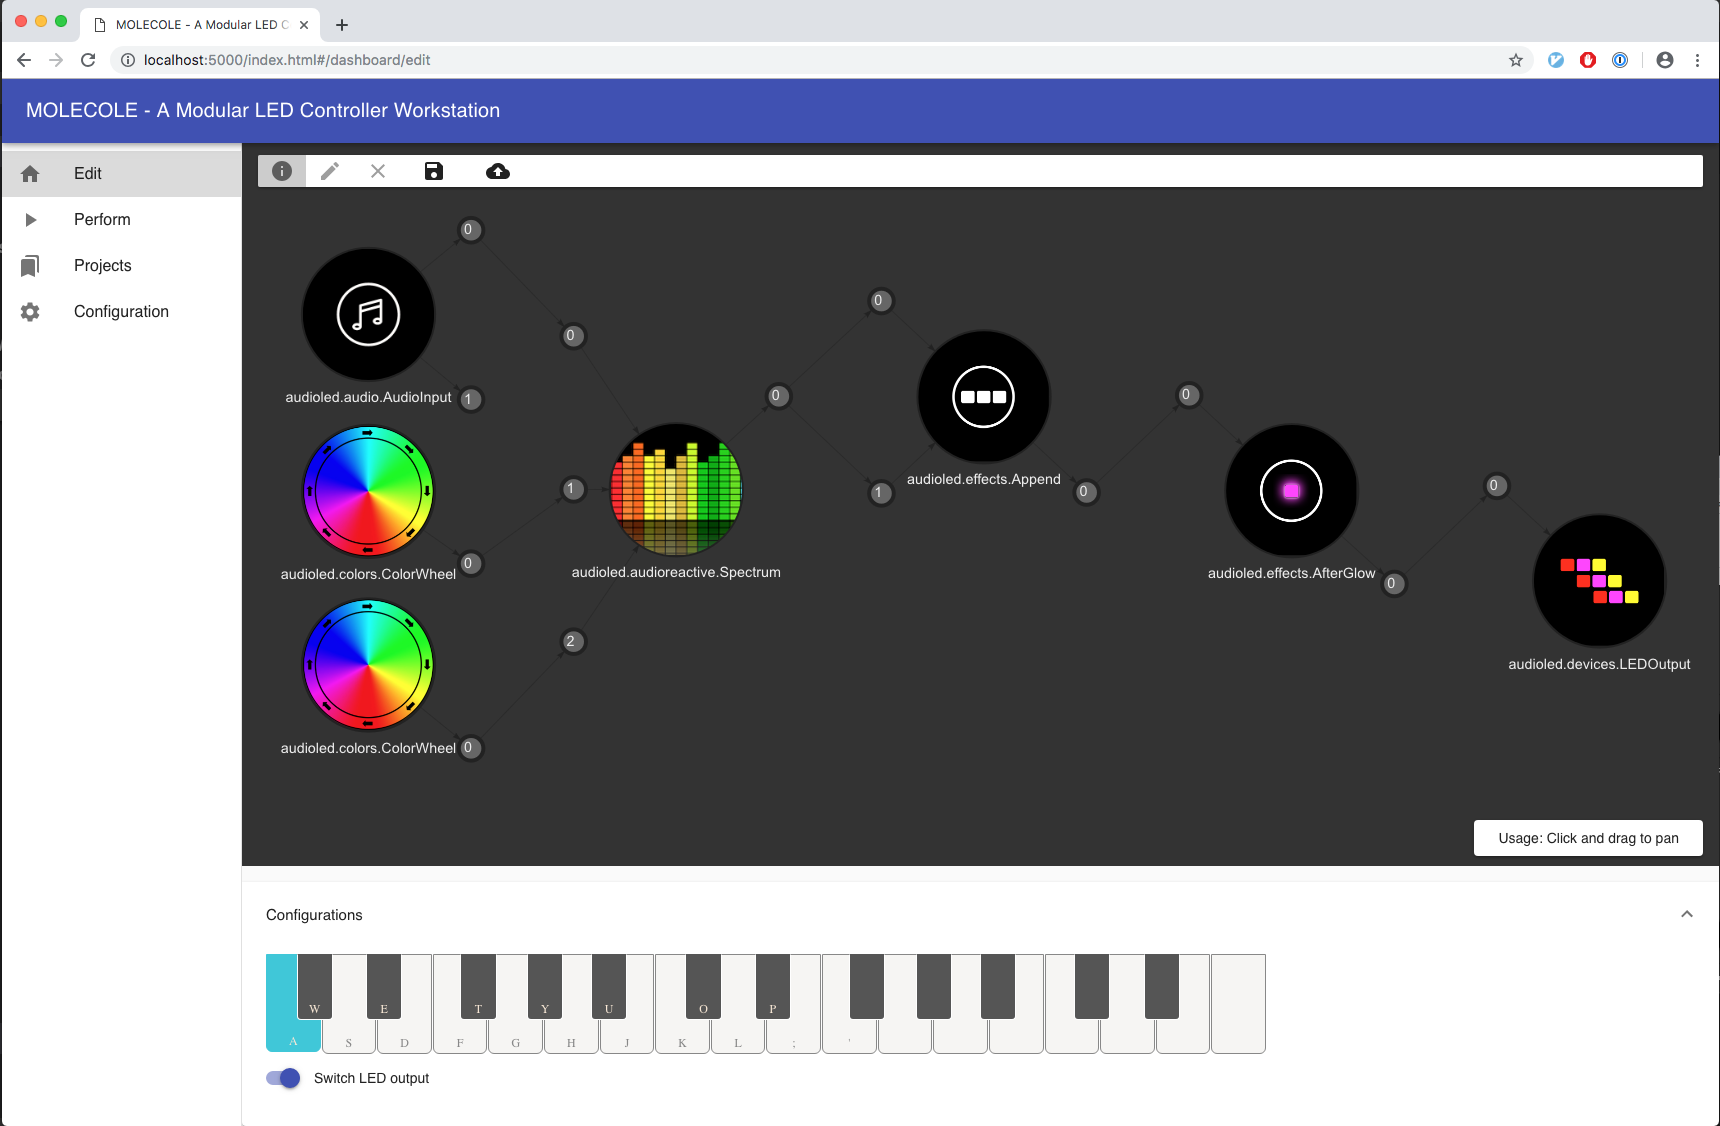Select the white K piano key
1720x1126 pixels.
click(x=683, y=1036)
